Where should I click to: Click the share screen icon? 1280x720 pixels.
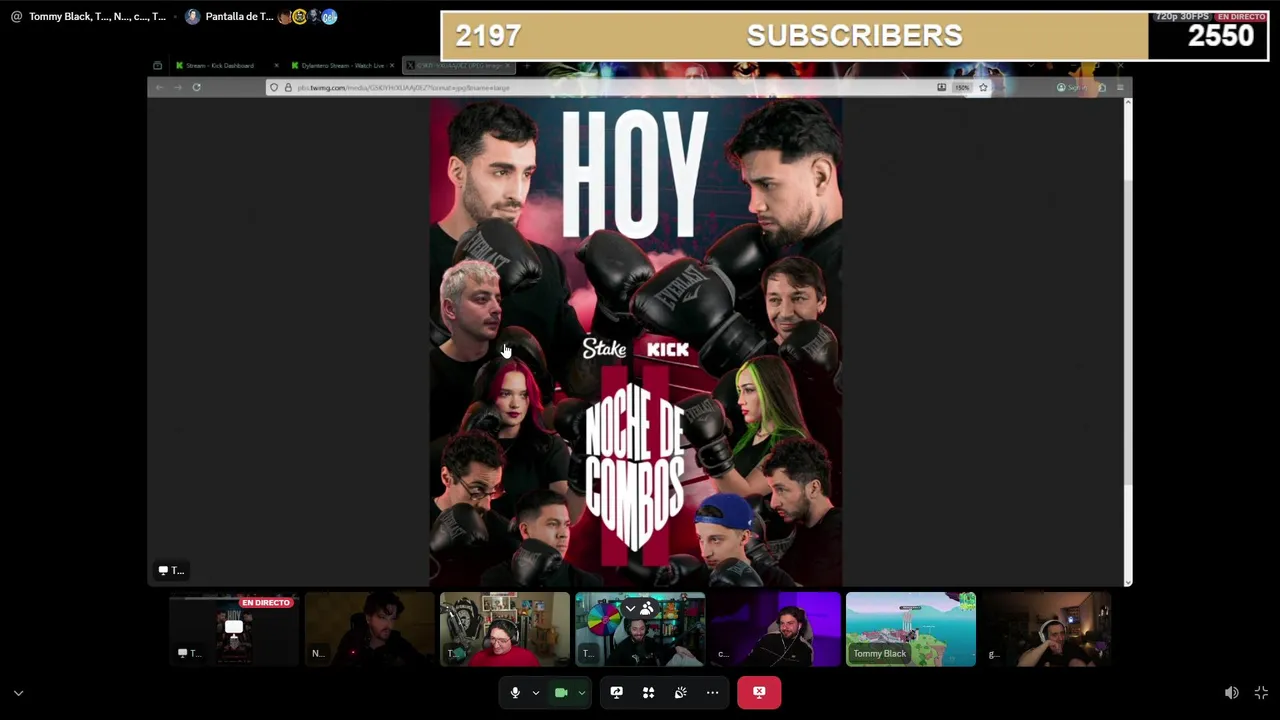tap(616, 692)
